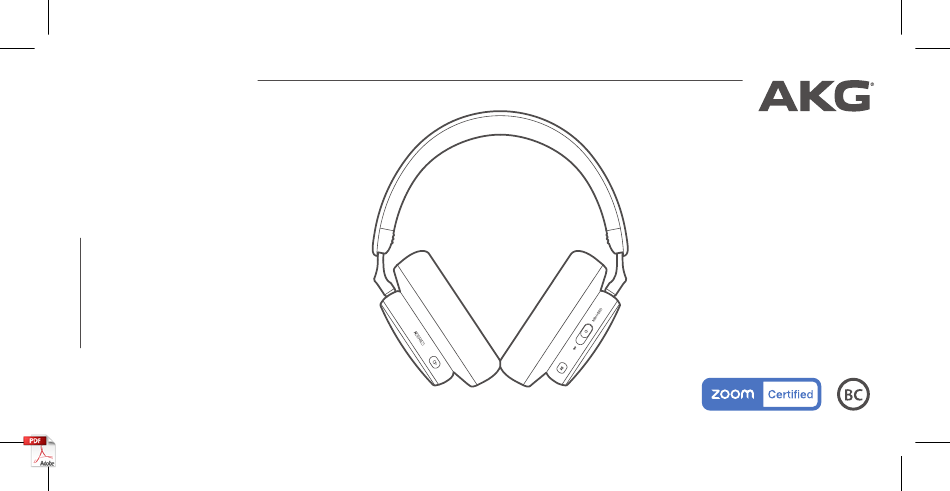Tap the square button on right earcup
This screenshot has height=491, width=950.
(x=562, y=367)
